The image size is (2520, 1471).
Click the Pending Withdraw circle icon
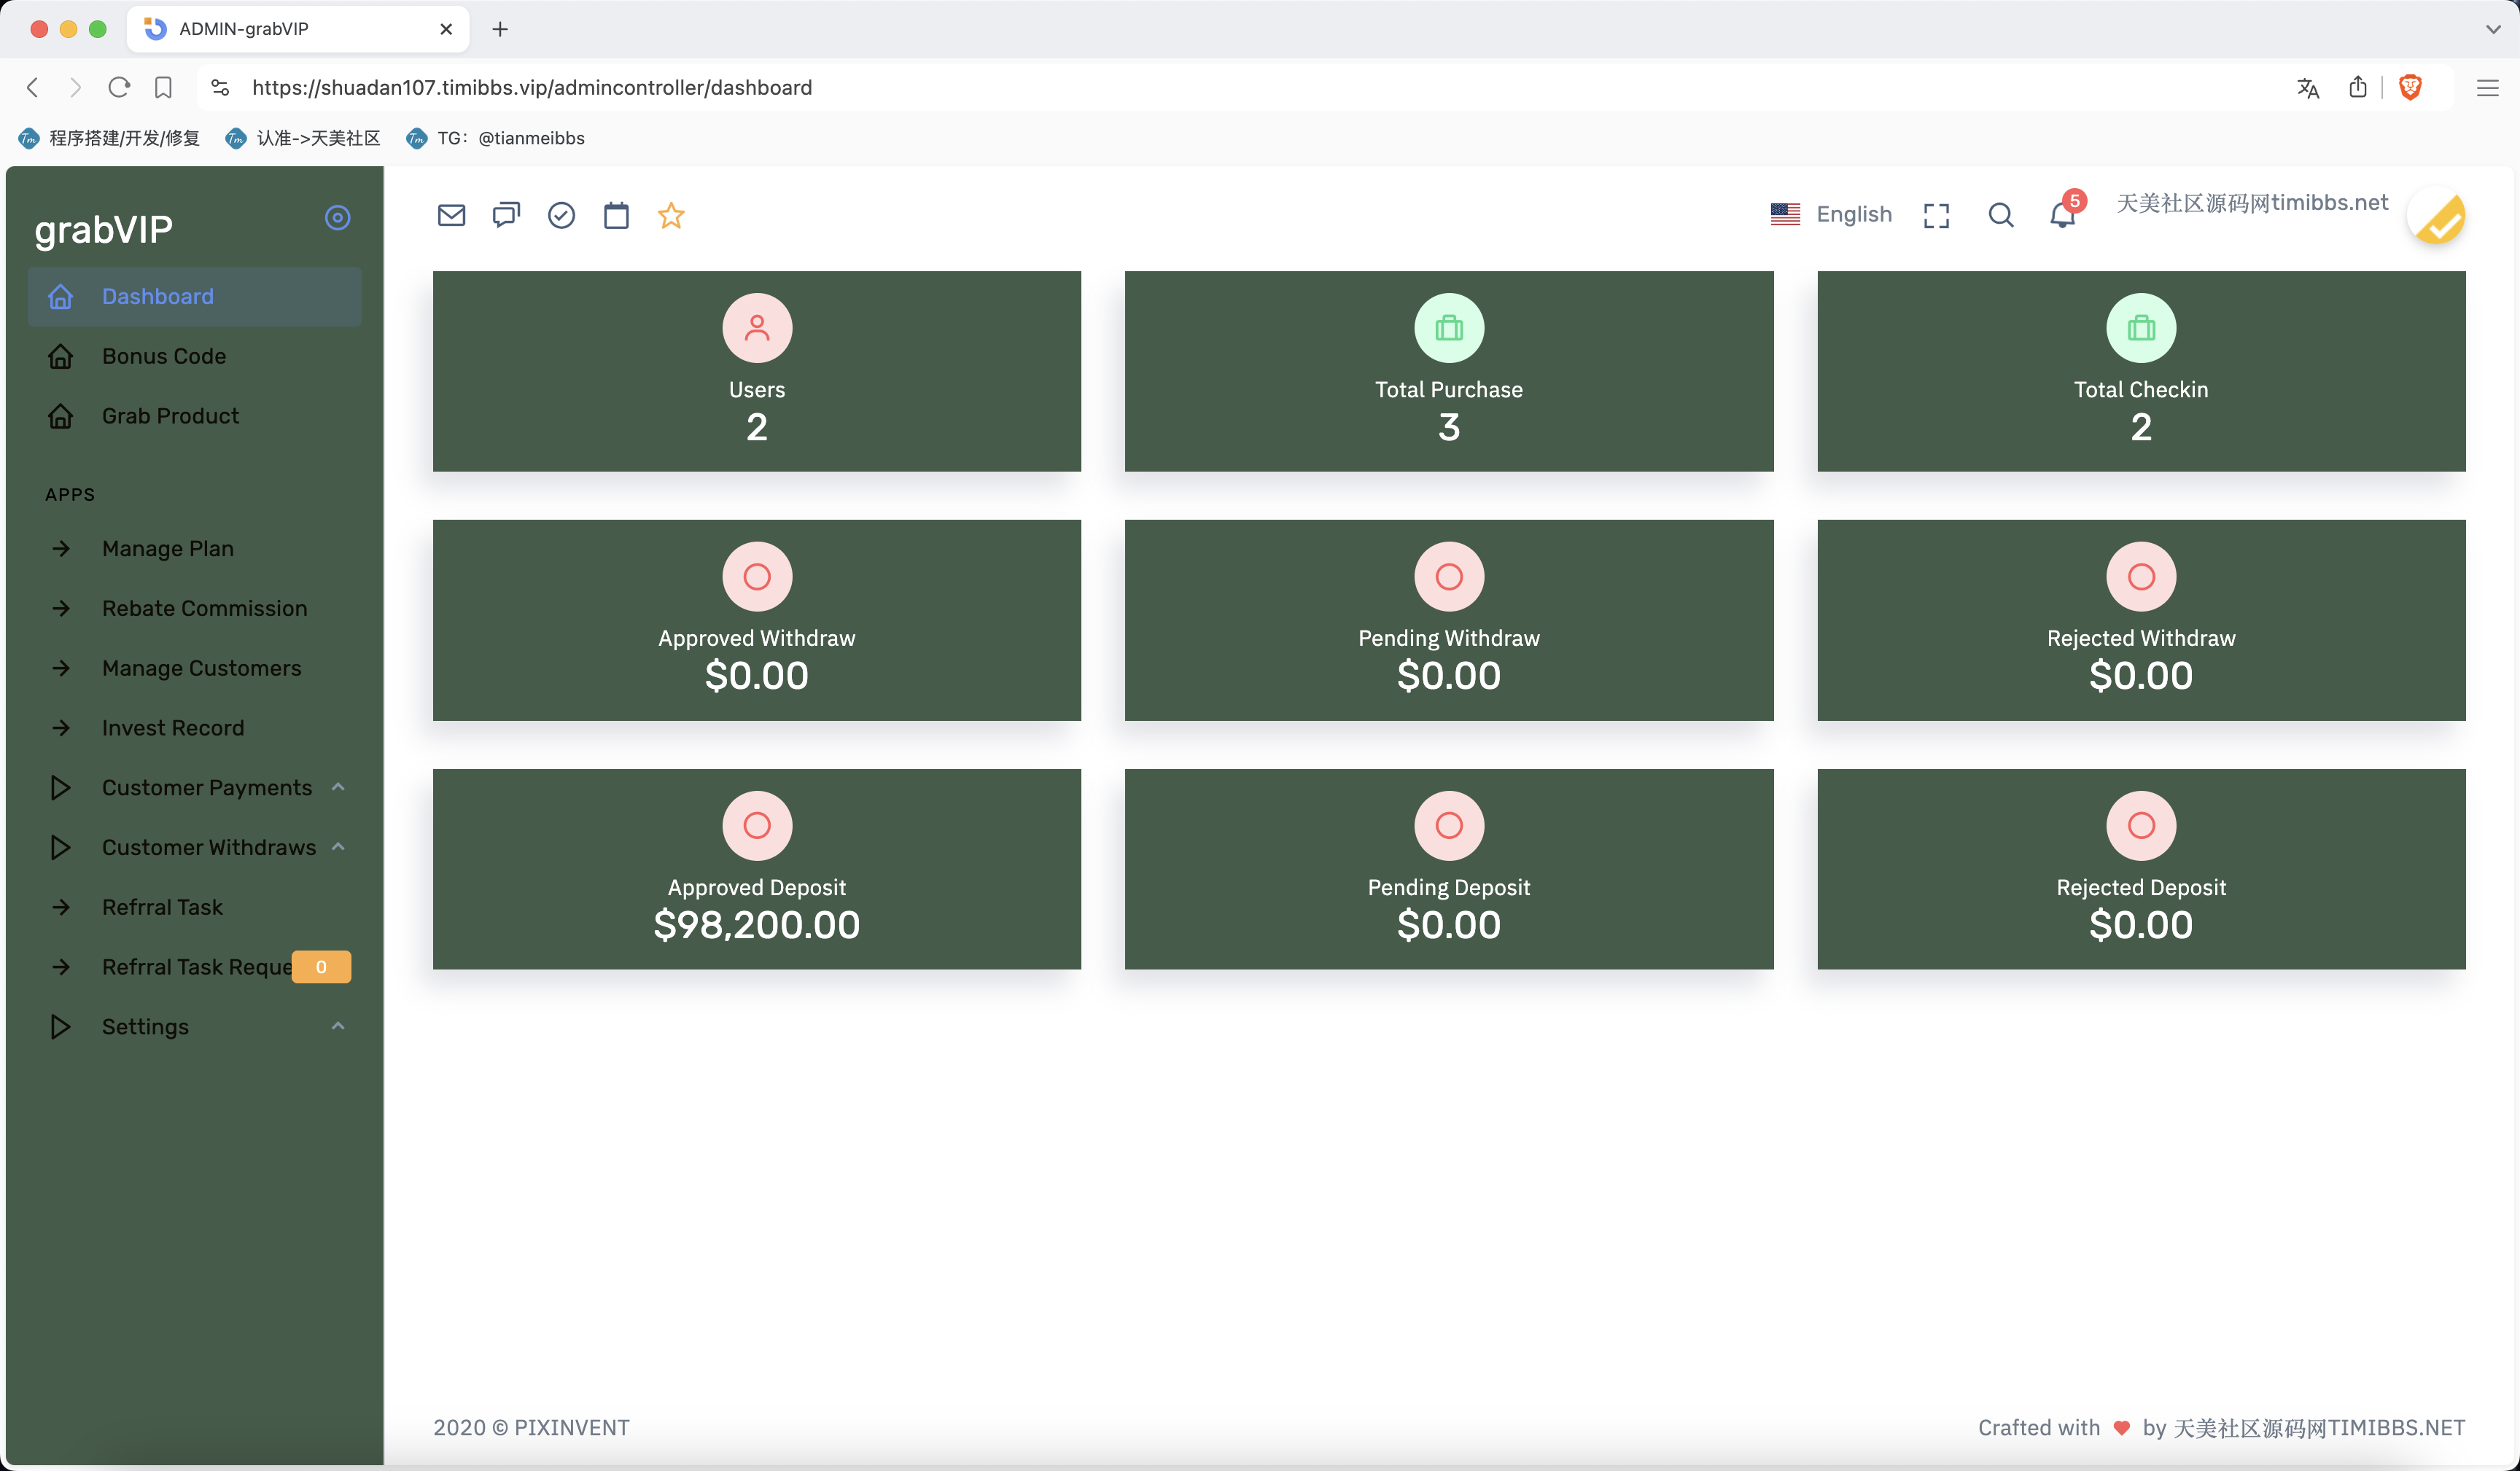tap(1449, 577)
